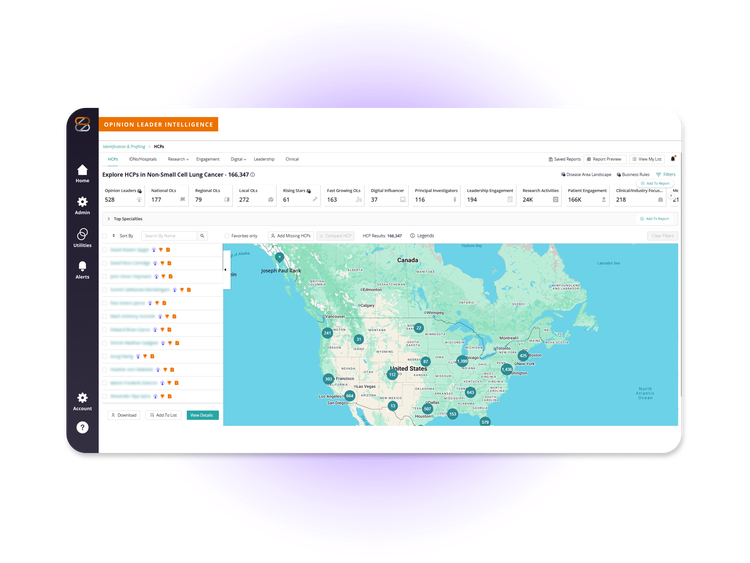Click the Add To List button
The height and width of the screenshot is (563, 750).
(x=163, y=415)
